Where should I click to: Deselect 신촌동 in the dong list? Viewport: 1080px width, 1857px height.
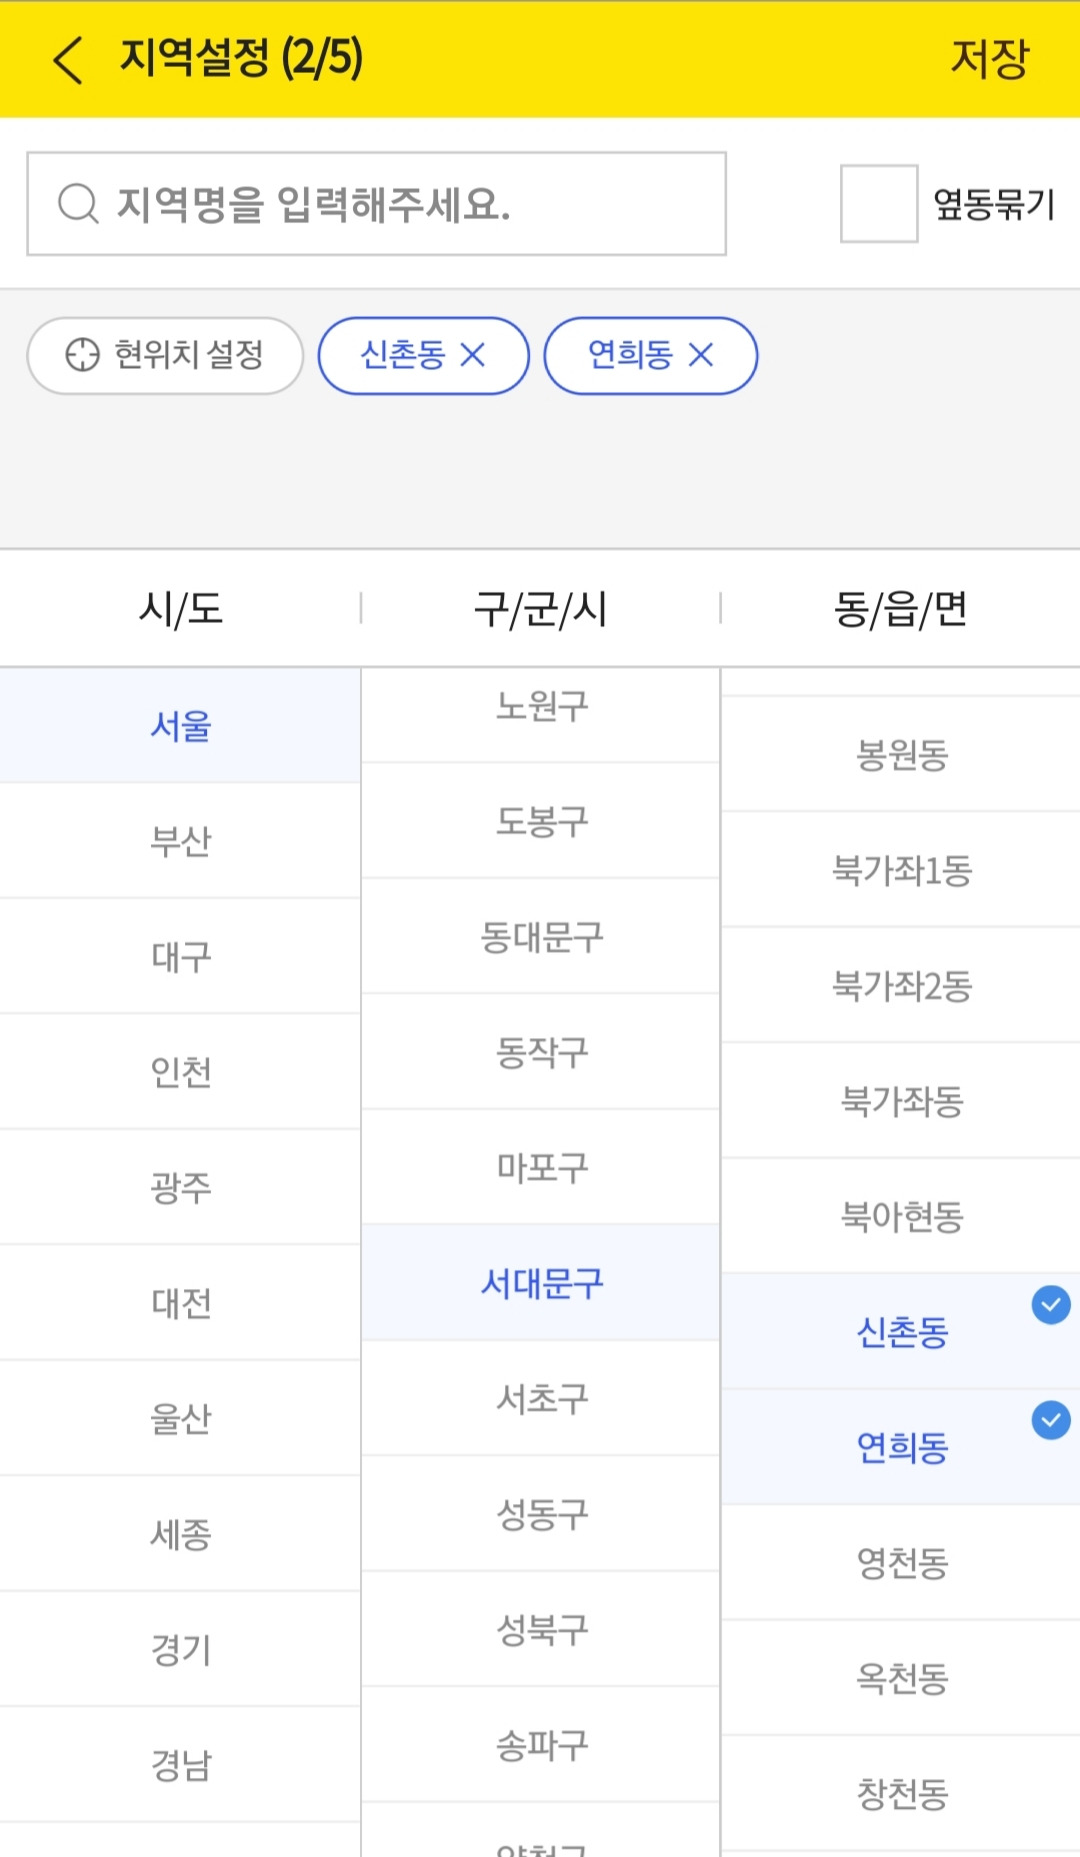pyautogui.click(x=901, y=1331)
